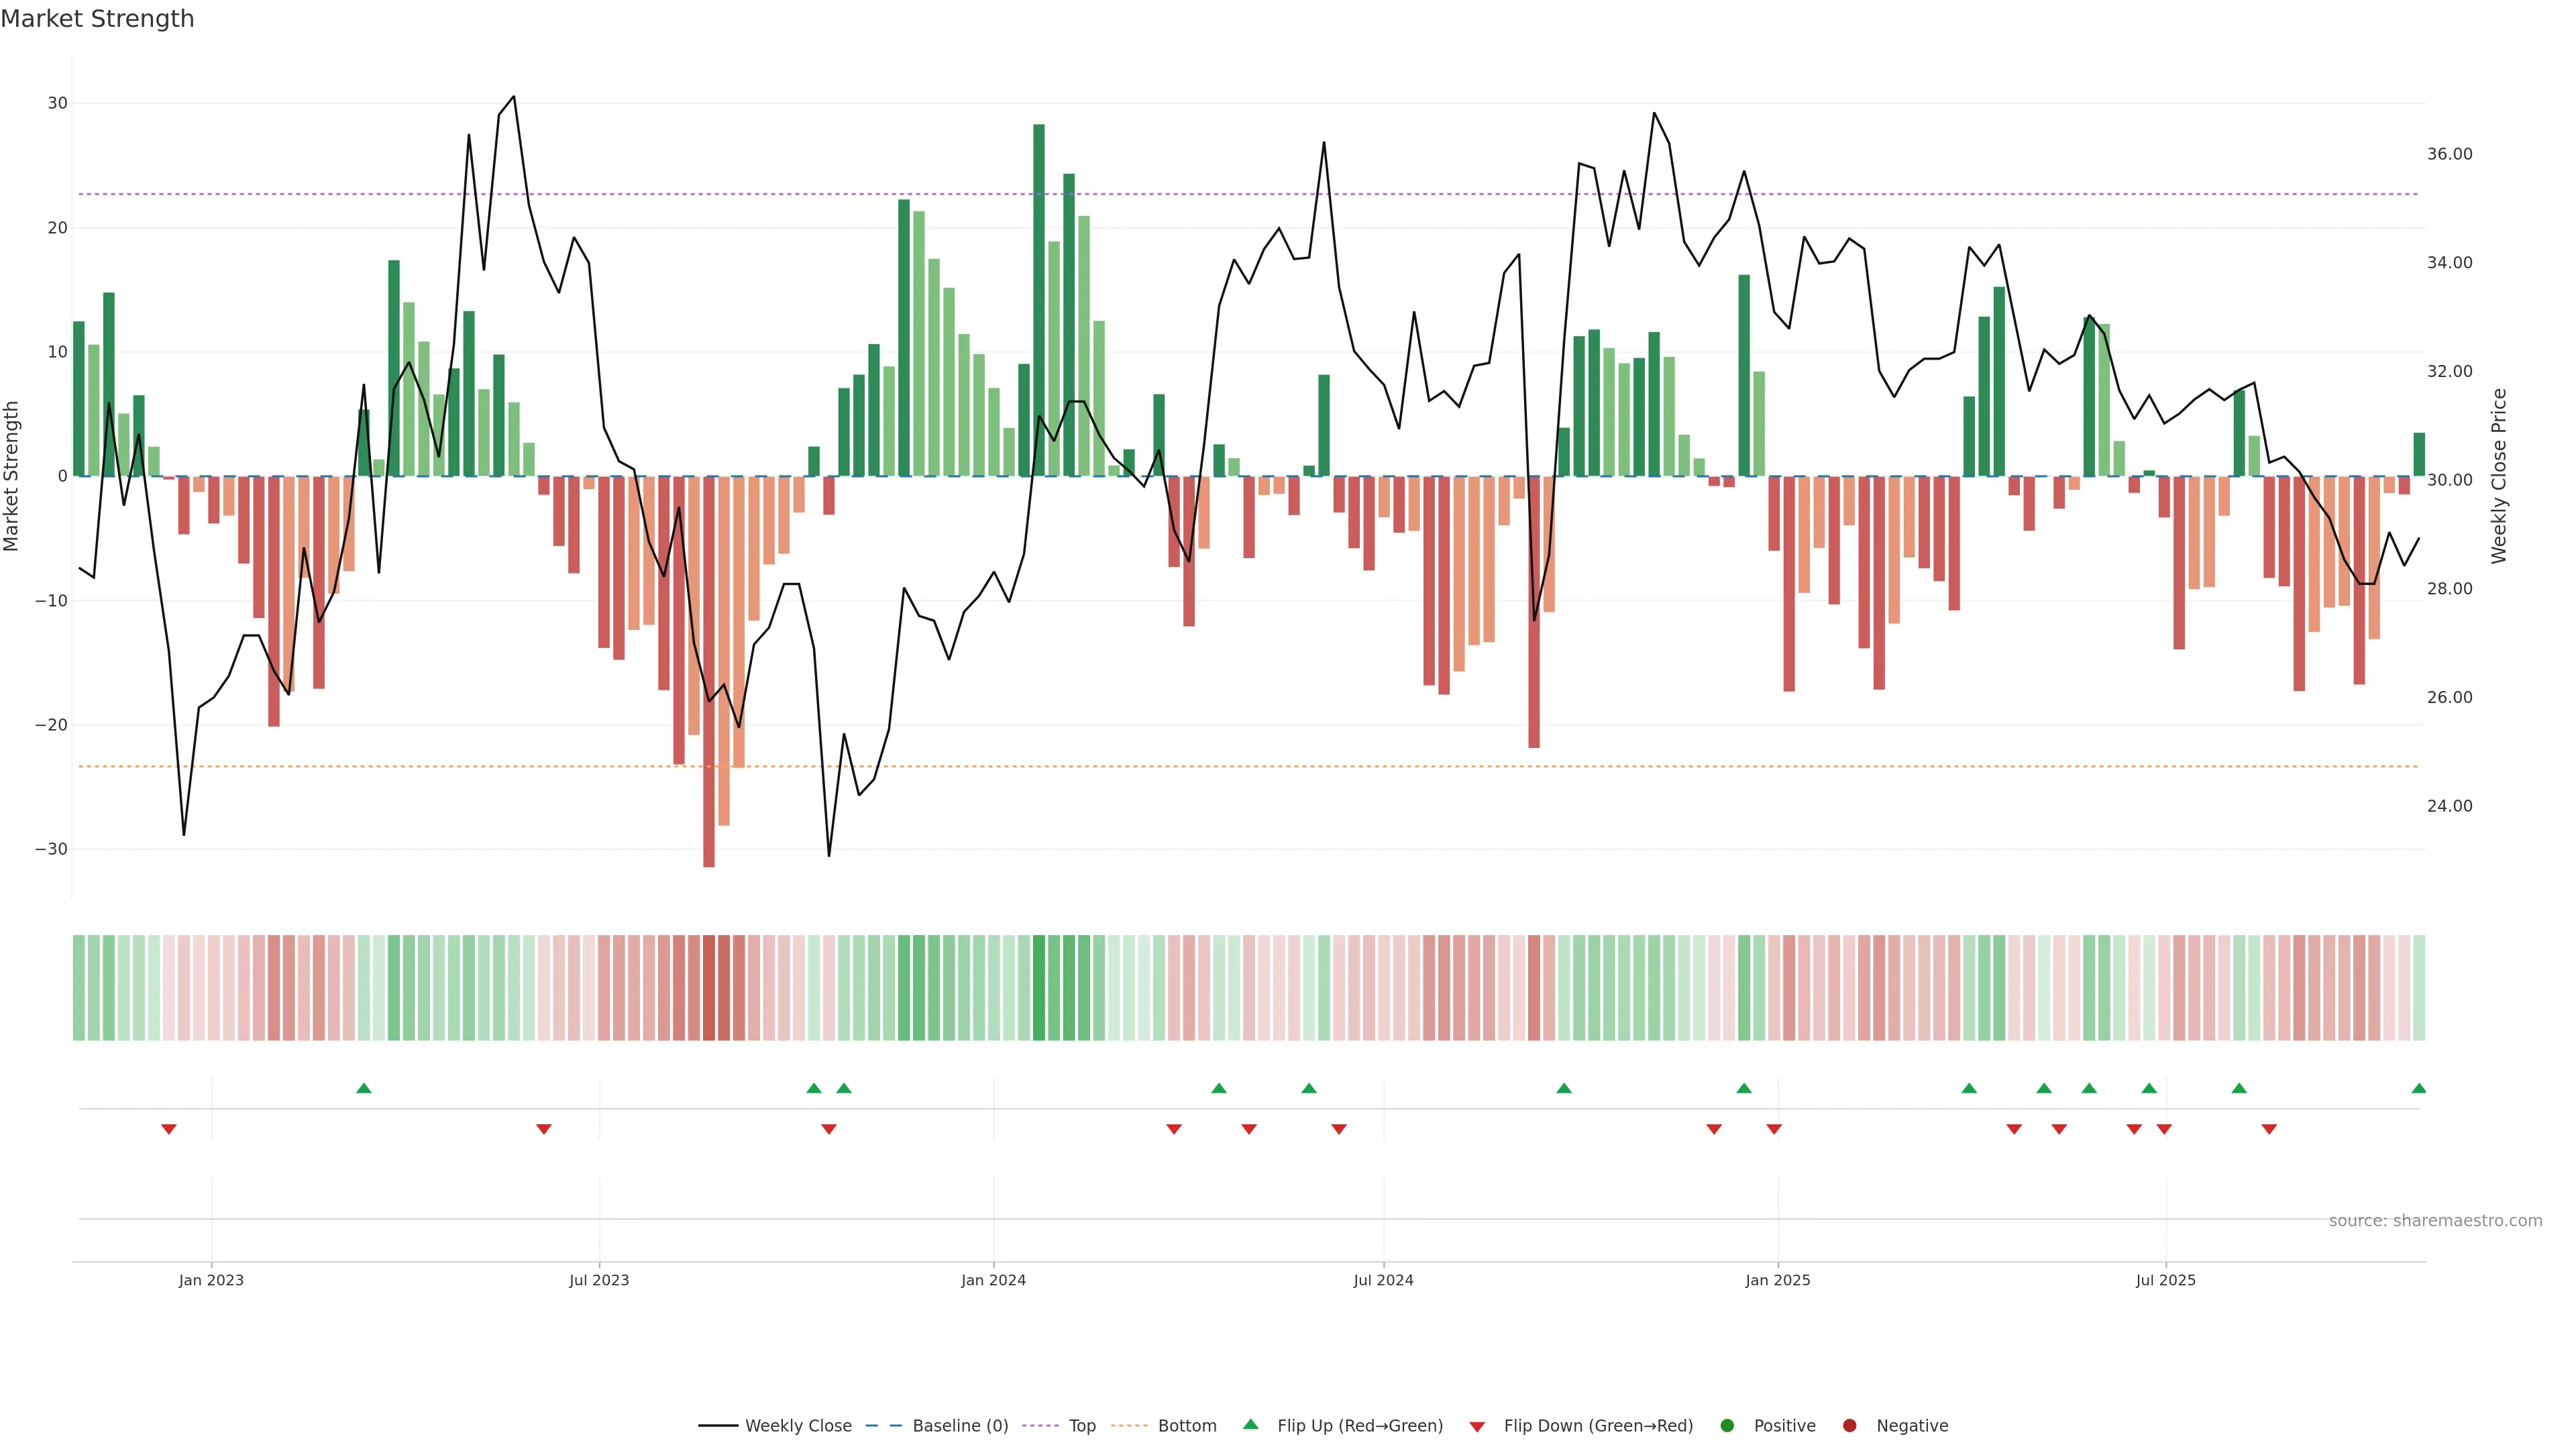Click Flip Up green triangle legend icon
This screenshot has width=2576, height=1449.
(1250, 1425)
